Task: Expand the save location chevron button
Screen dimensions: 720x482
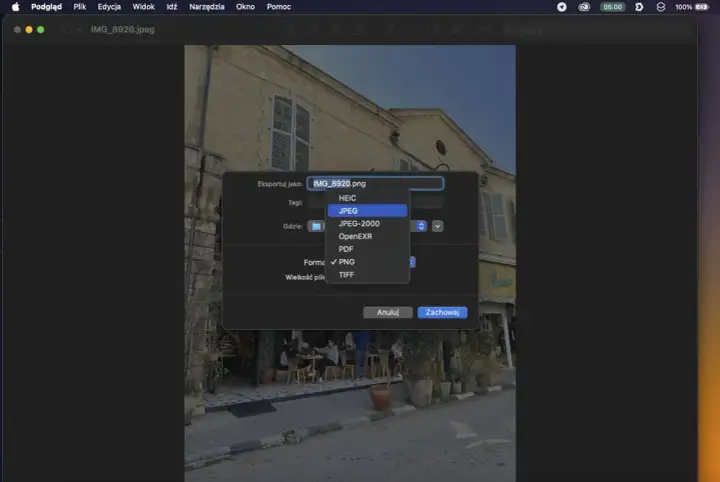Action: pos(438,226)
